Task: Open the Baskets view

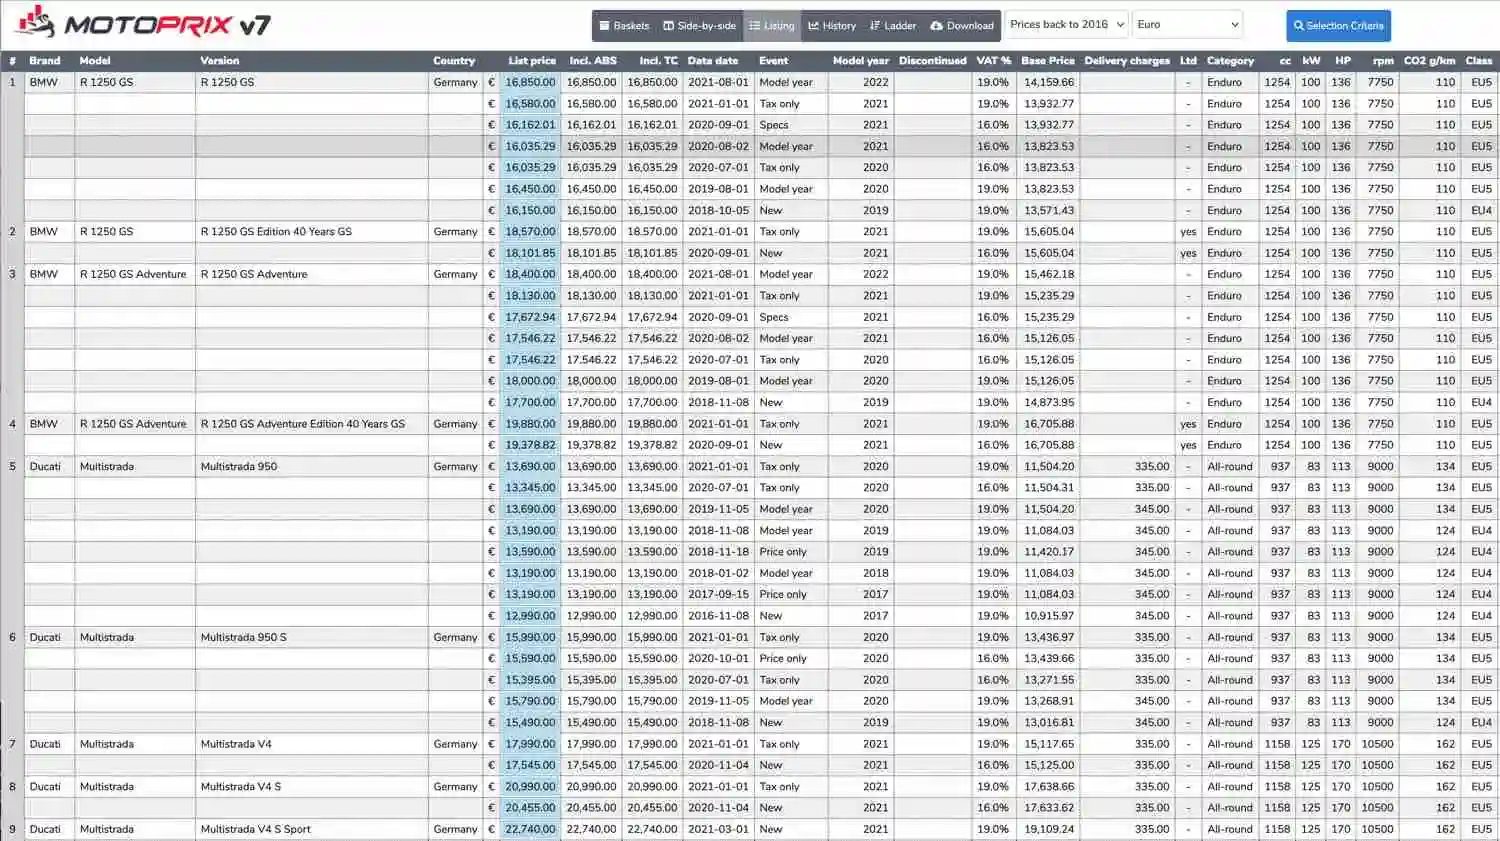Action: coord(624,26)
